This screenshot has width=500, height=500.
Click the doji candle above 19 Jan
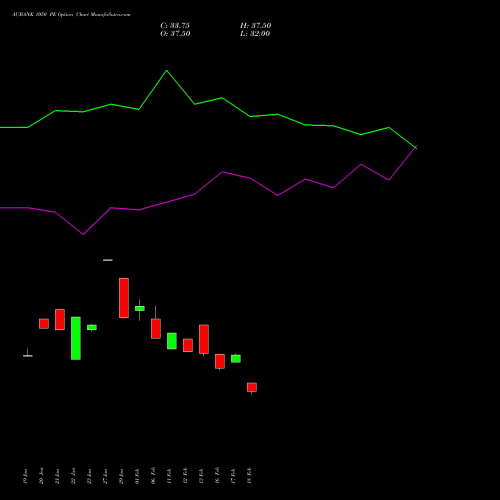pyautogui.click(x=28, y=355)
